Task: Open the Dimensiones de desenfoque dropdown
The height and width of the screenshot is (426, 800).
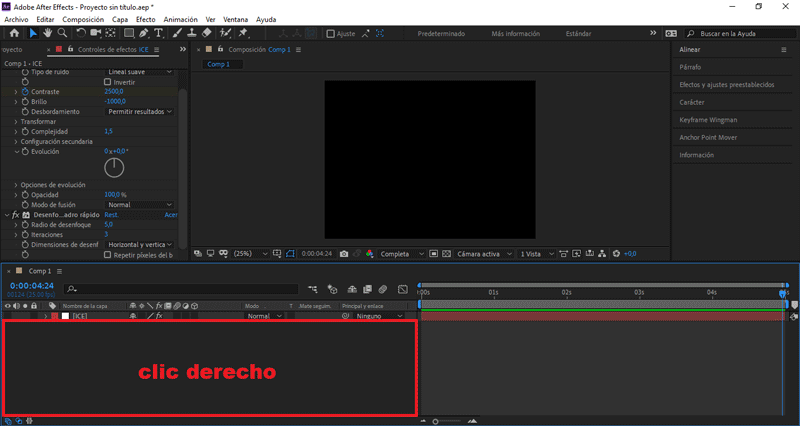Action: (x=140, y=245)
